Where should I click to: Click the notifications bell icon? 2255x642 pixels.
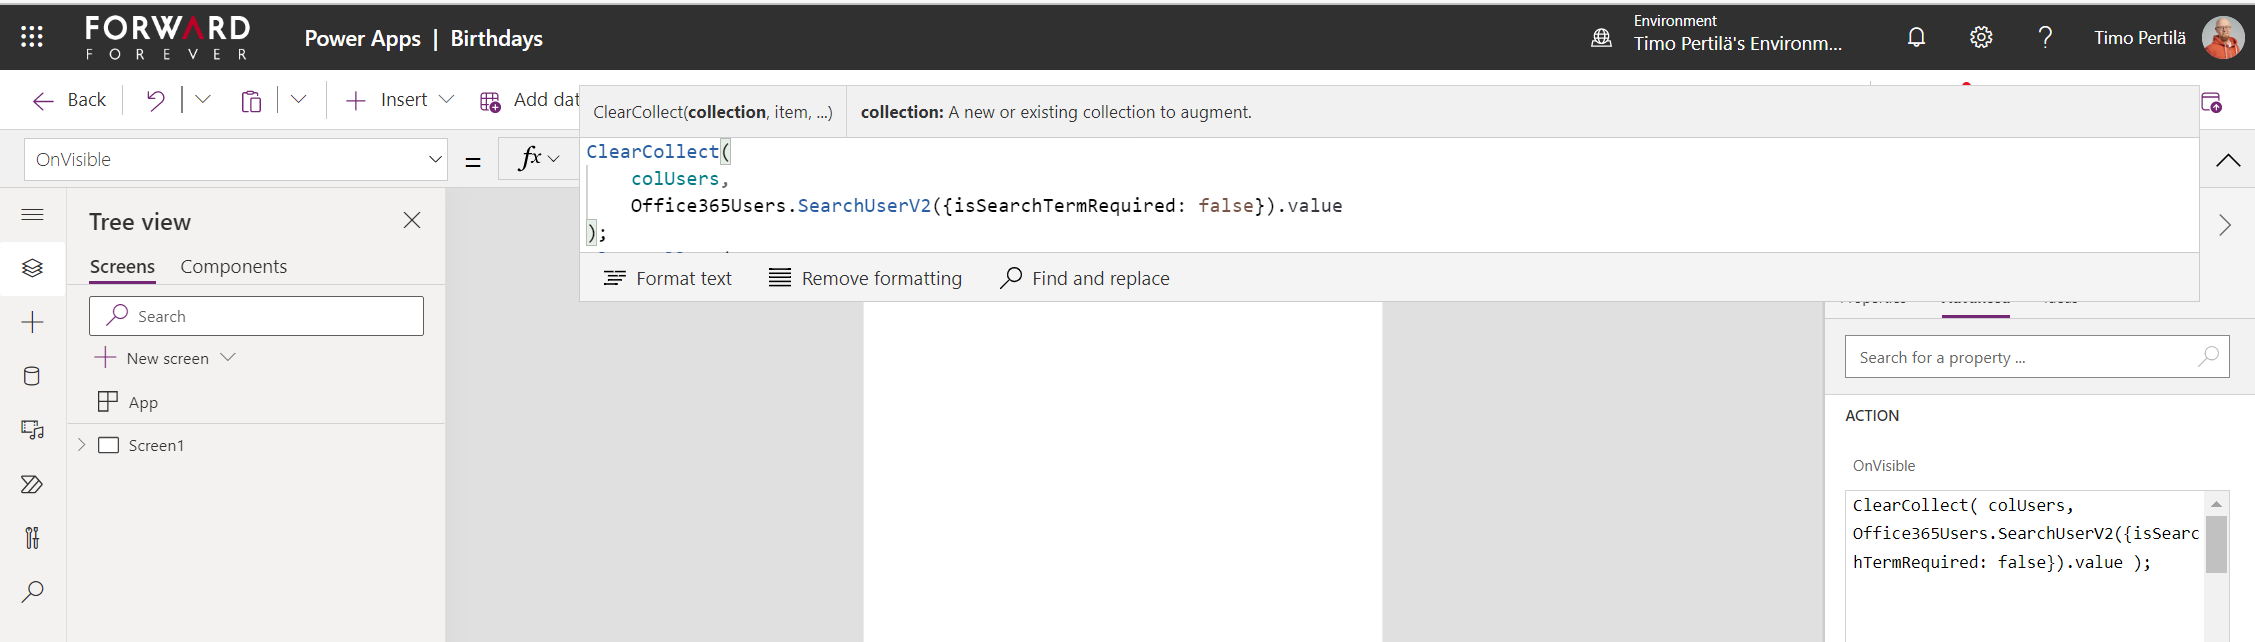[1916, 38]
